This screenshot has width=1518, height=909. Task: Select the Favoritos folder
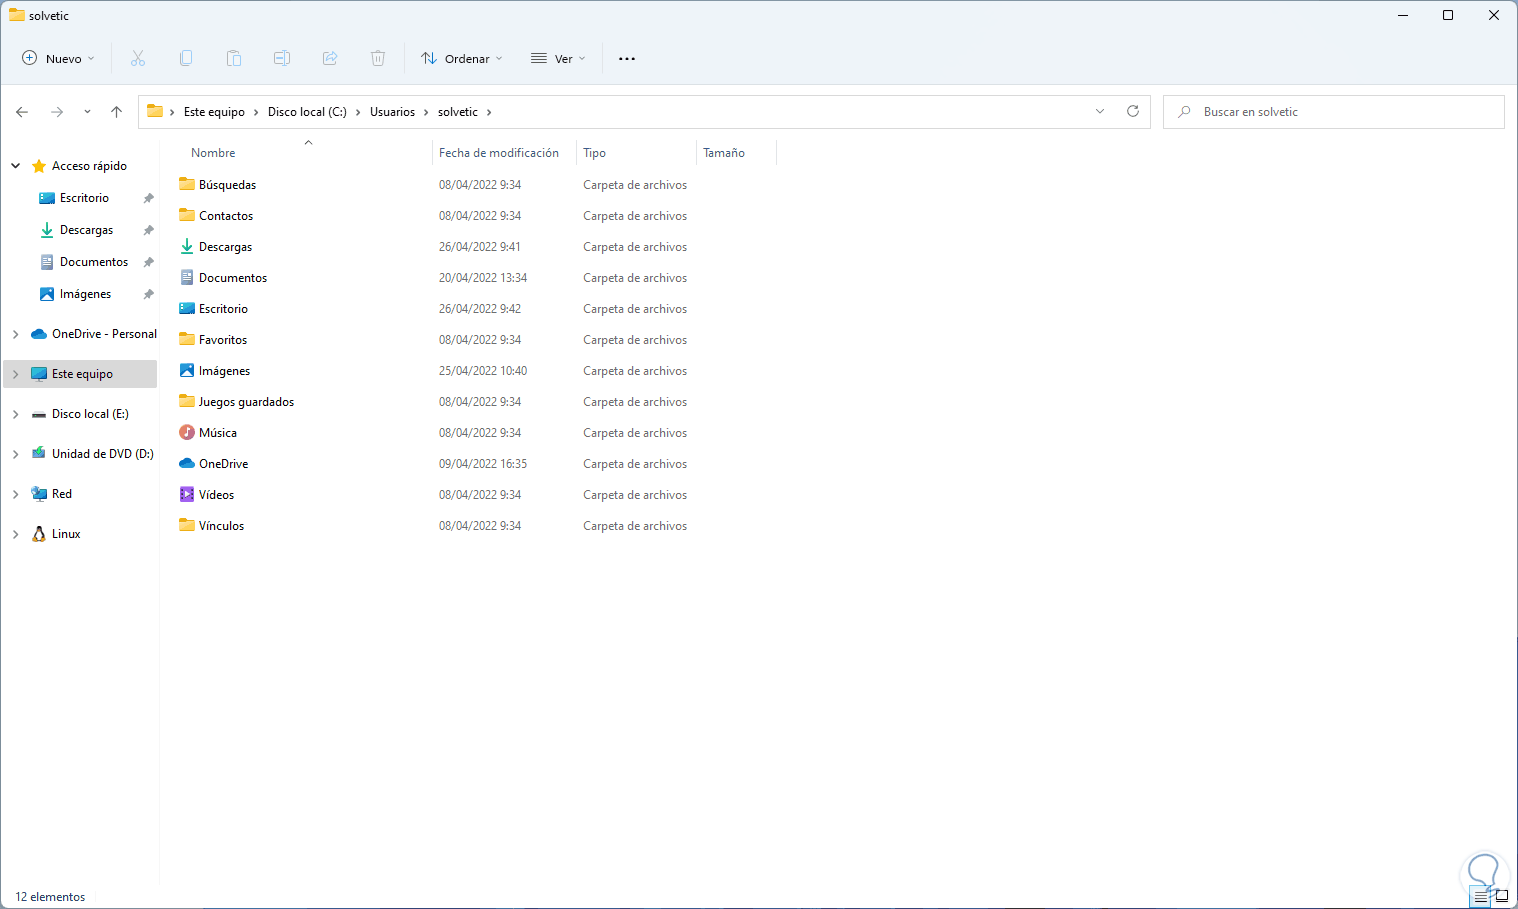pyautogui.click(x=223, y=340)
